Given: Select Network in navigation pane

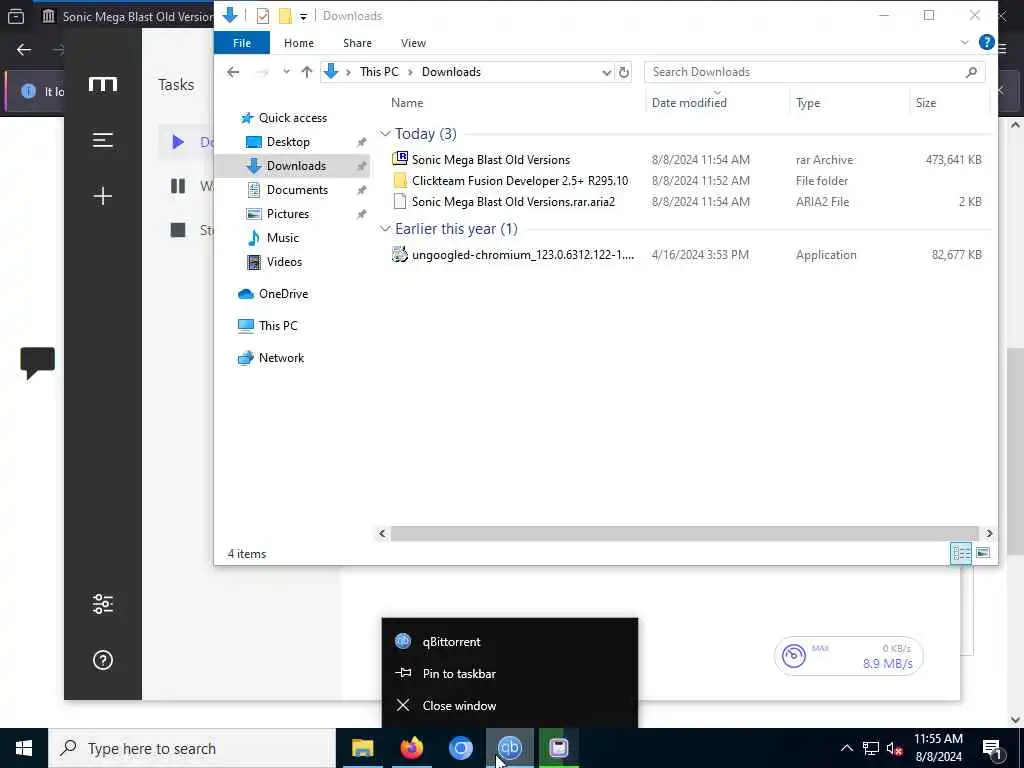Looking at the screenshot, I should point(281,358).
